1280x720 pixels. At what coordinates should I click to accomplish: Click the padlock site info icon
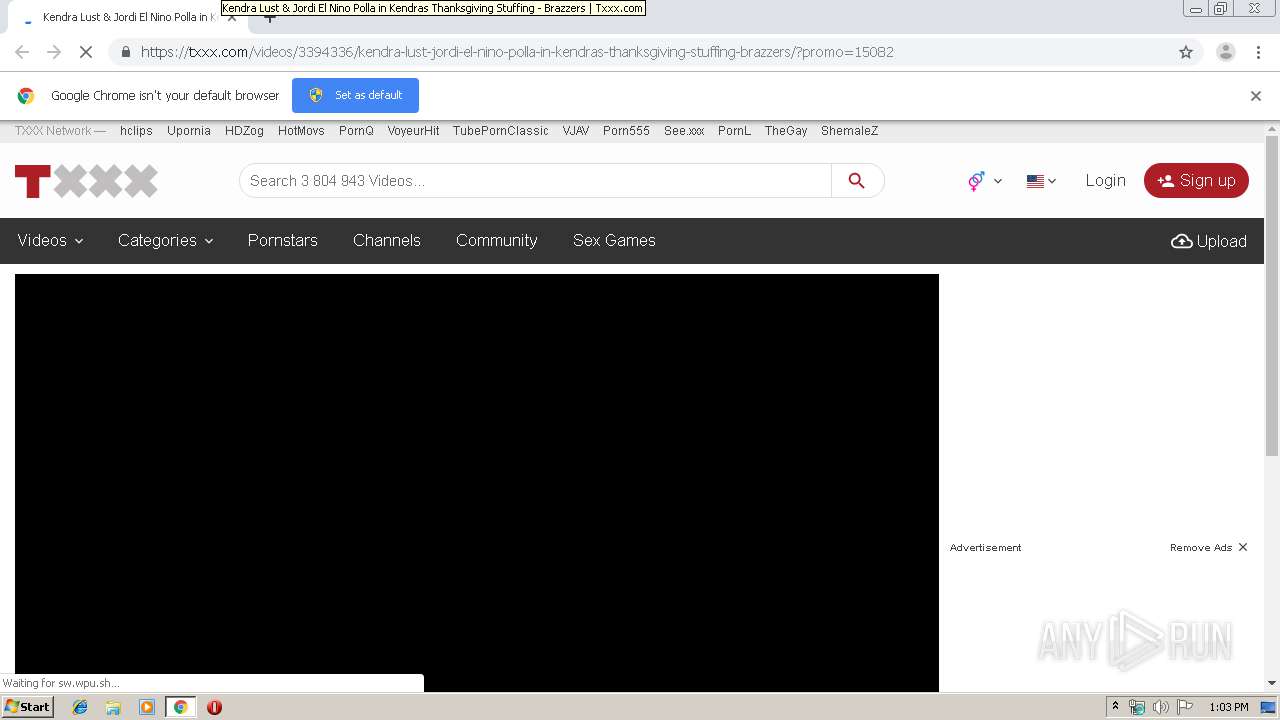tap(125, 52)
